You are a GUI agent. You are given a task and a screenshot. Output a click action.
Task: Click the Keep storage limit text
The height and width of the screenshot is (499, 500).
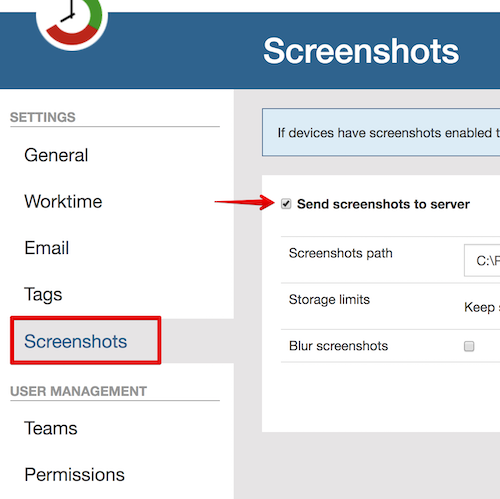click(x=482, y=307)
